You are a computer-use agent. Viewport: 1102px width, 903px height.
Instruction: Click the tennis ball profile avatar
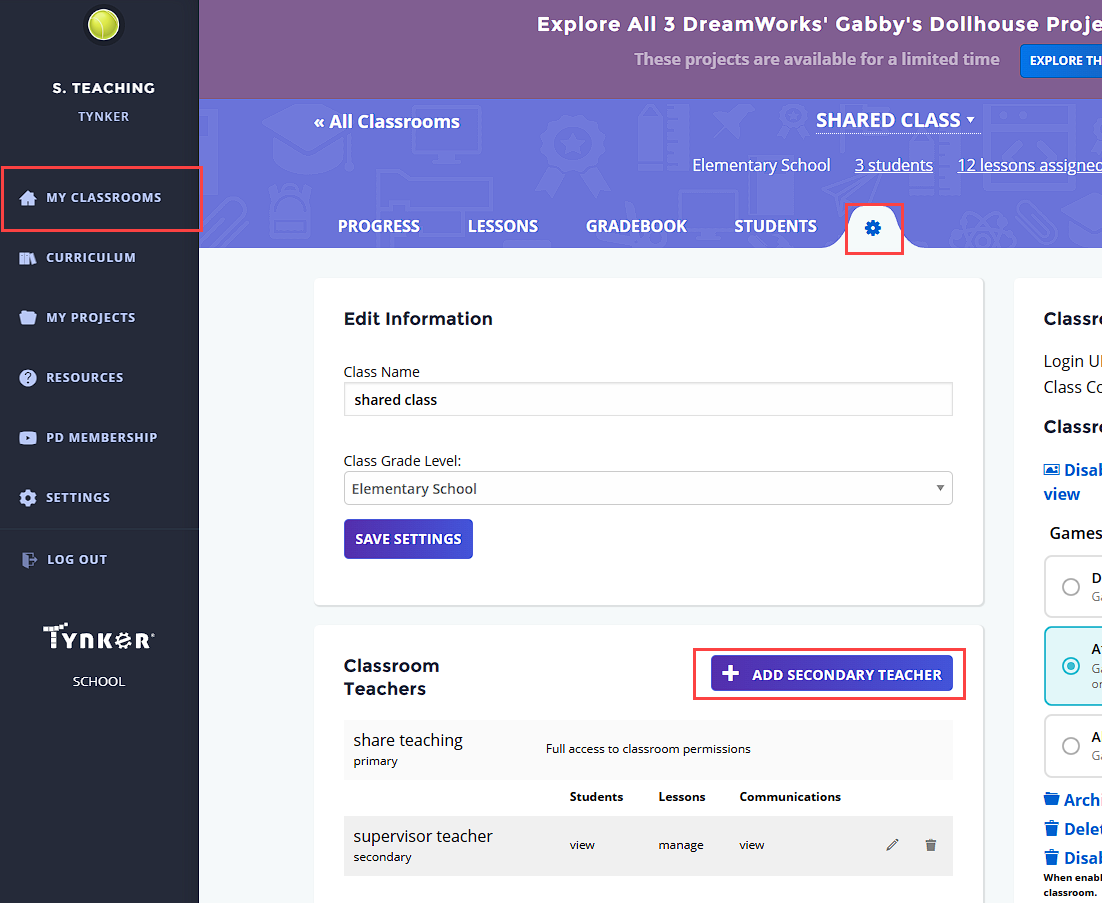pyautogui.click(x=103, y=25)
